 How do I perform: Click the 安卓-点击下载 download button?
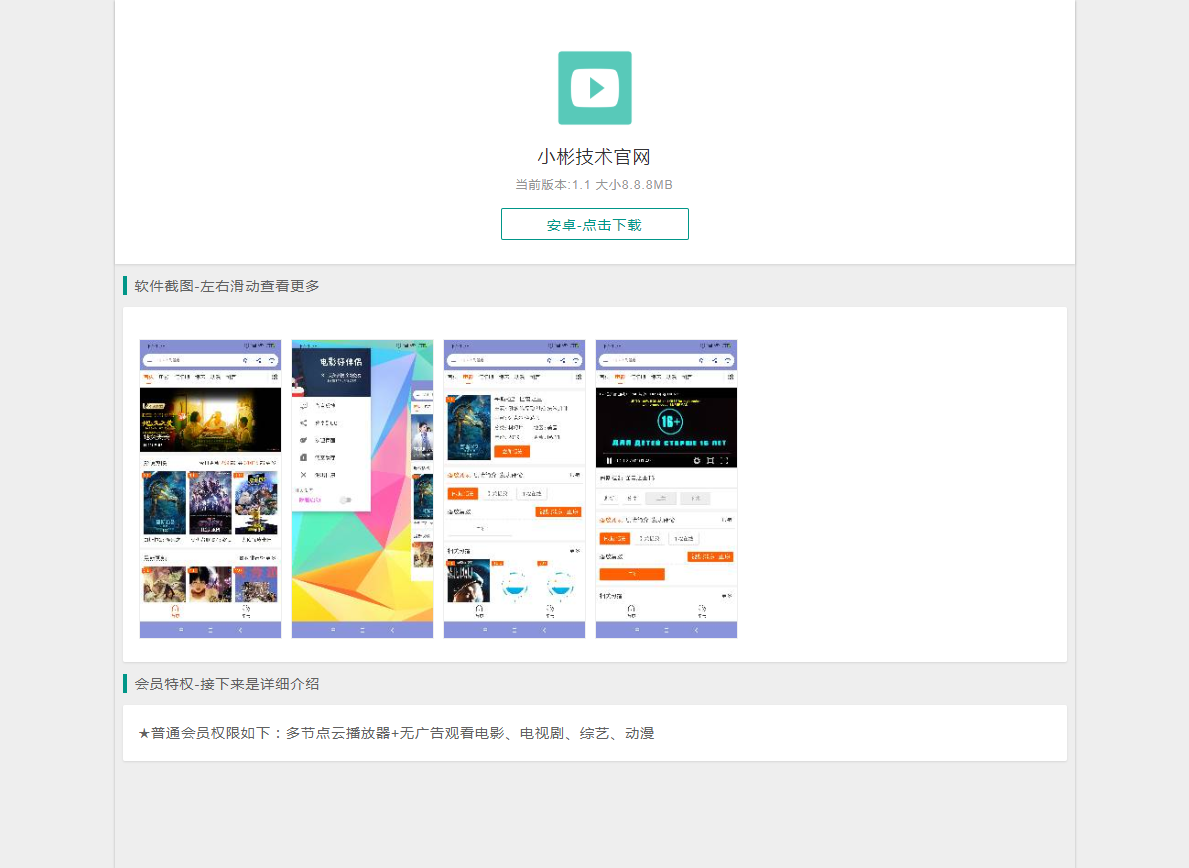[594, 223]
